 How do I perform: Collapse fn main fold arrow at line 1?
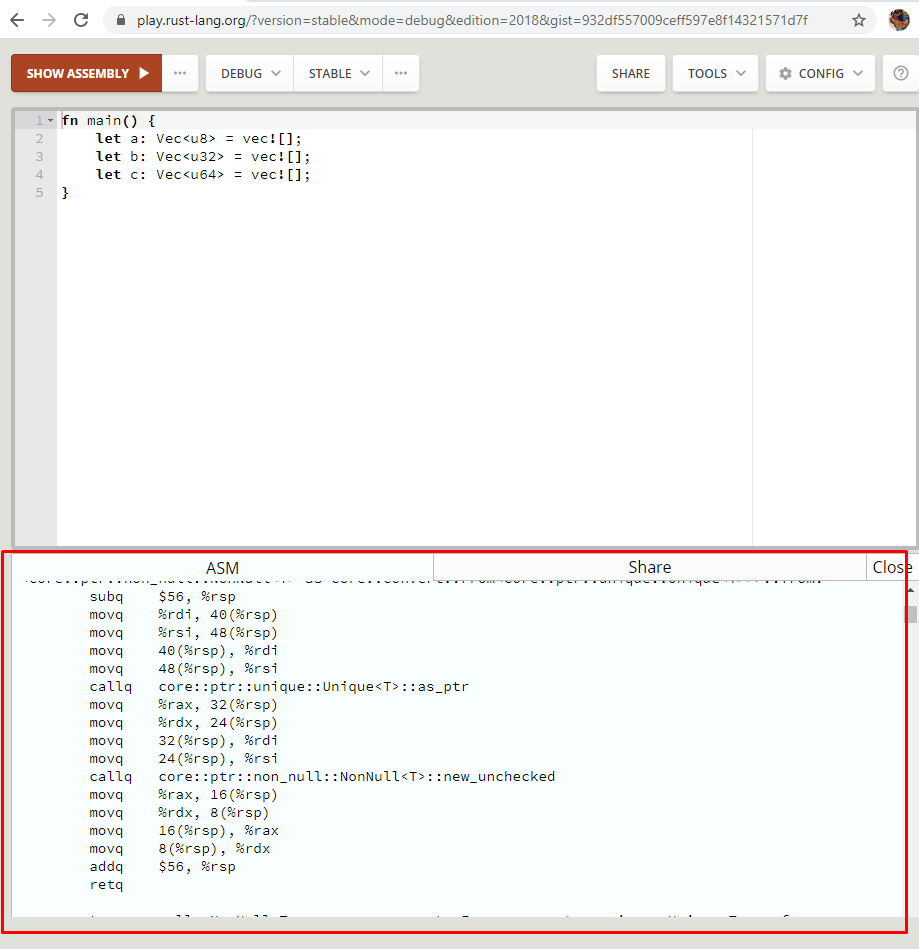(50, 120)
